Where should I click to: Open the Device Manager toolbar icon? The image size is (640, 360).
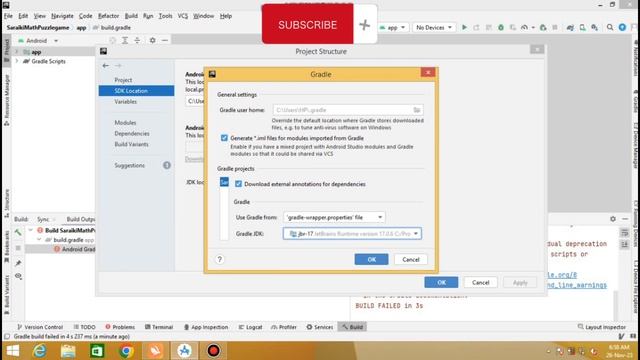coord(582,27)
